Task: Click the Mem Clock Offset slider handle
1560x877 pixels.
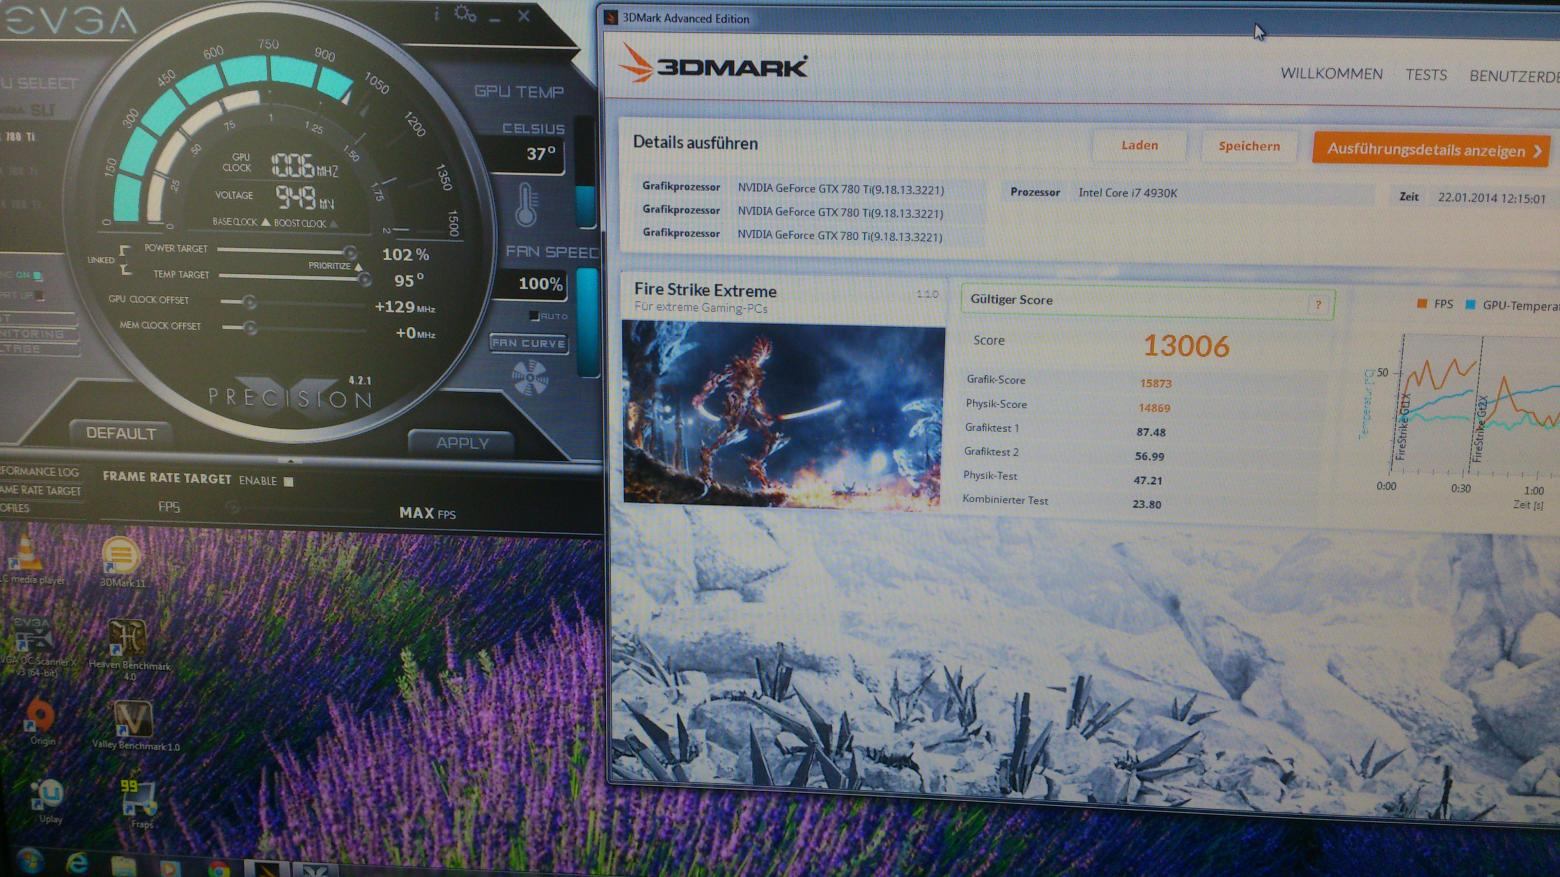Action: coord(249,327)
